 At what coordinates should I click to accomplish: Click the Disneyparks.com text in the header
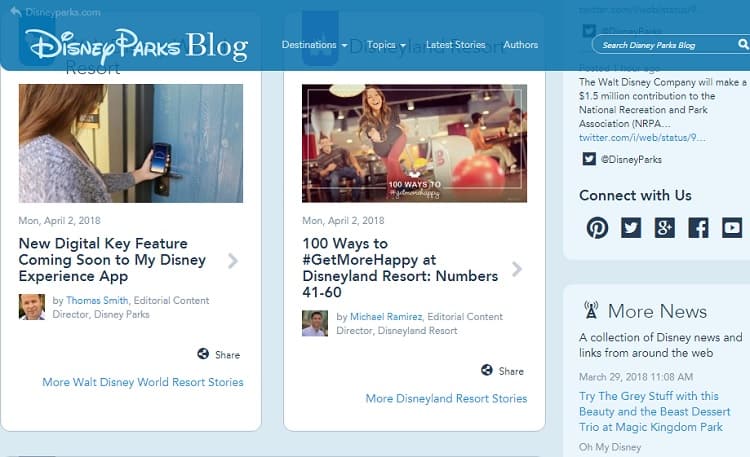click(63, 12)
